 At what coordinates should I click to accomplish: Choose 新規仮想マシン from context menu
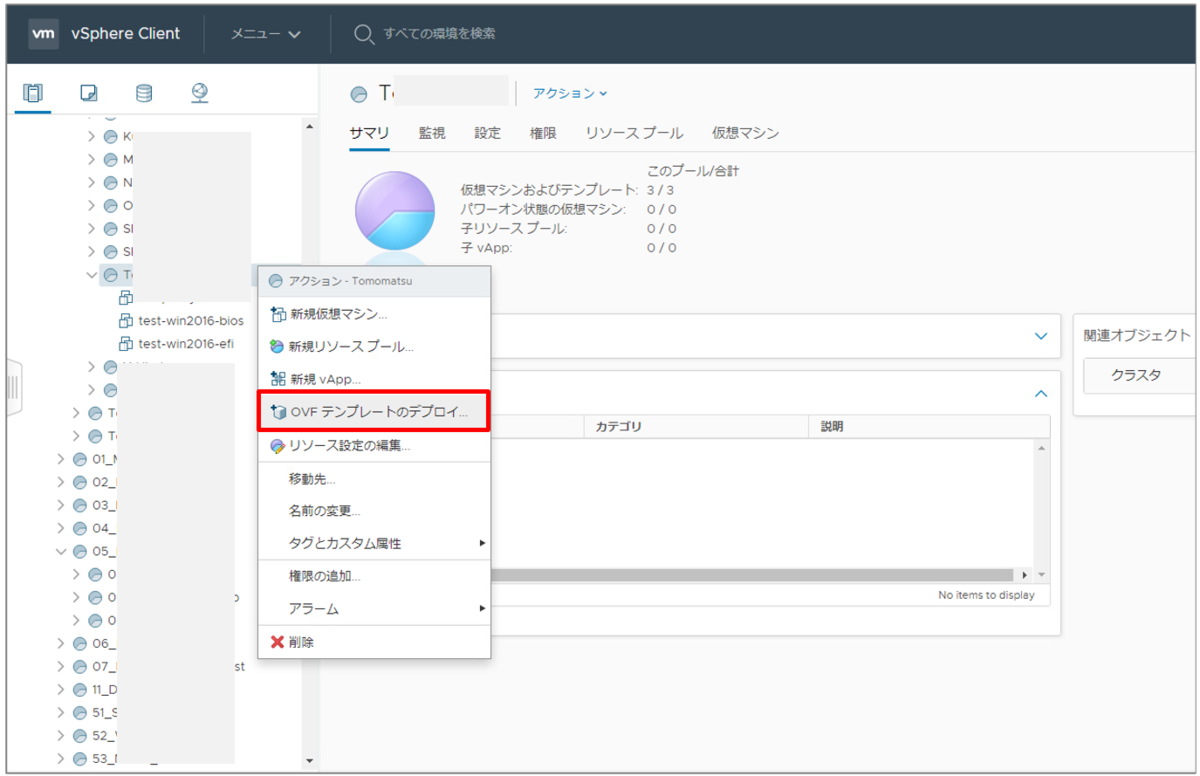click(x=374, y=314)
